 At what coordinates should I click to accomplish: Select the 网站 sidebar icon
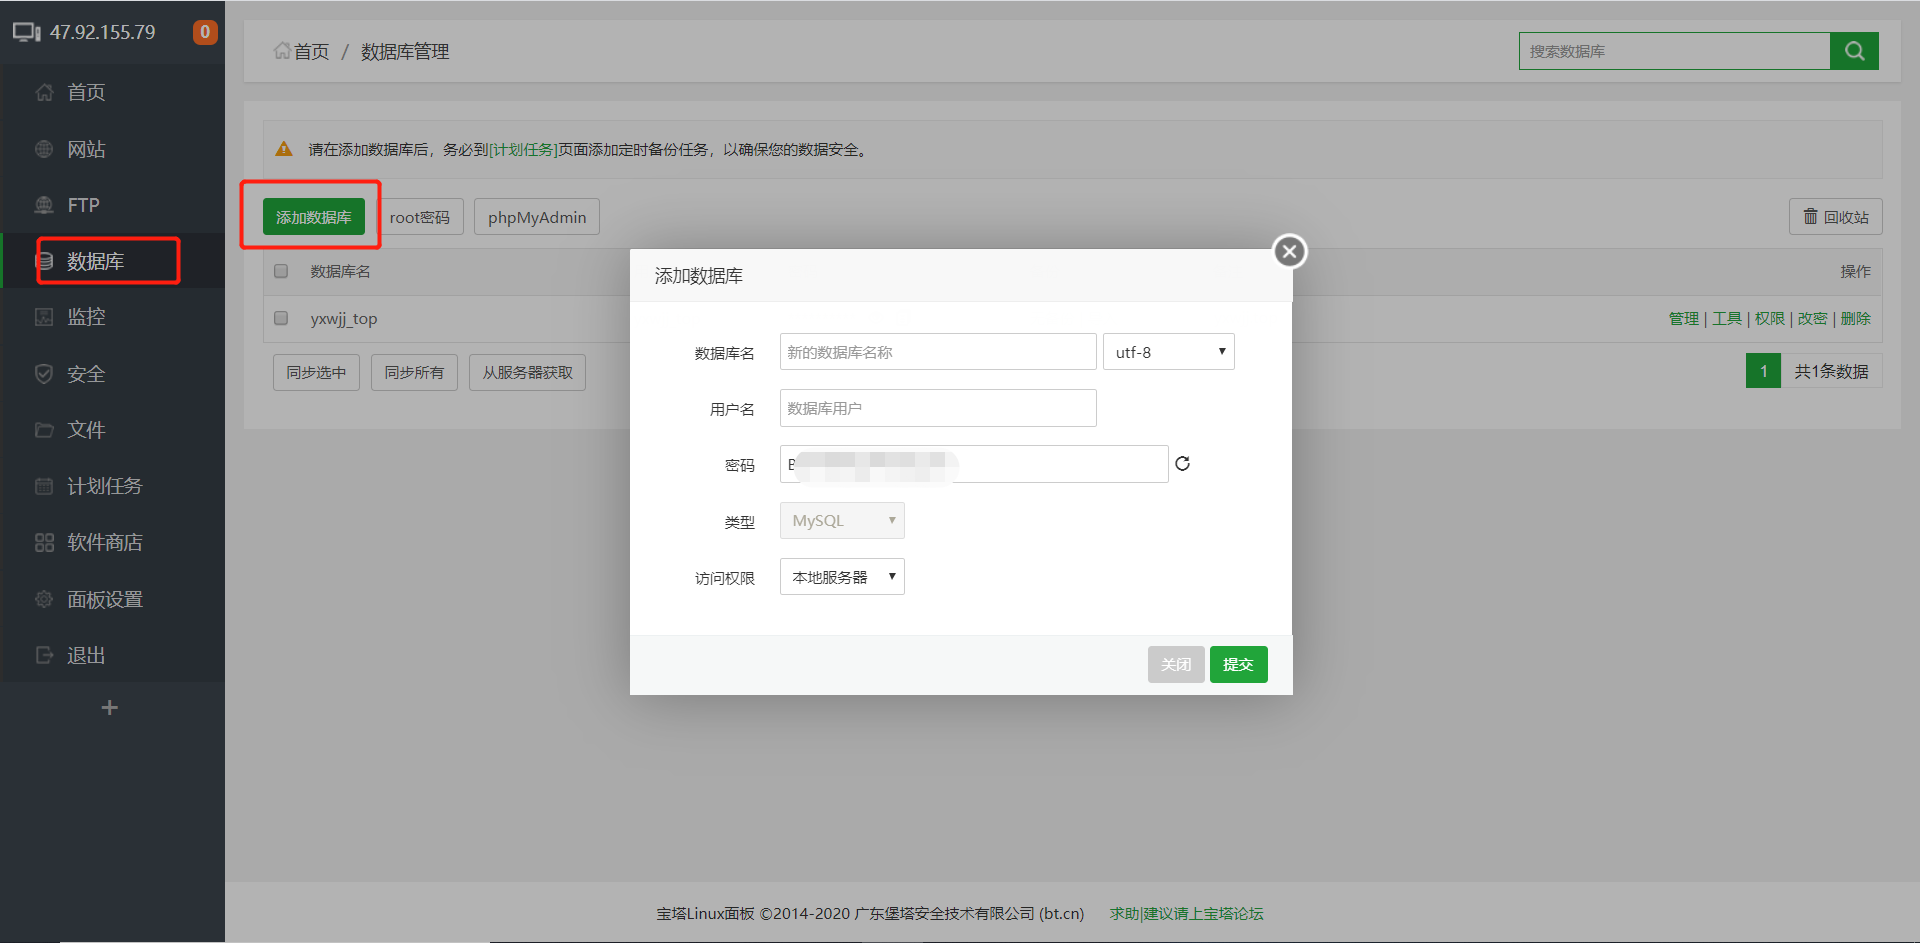(x=86, y=148)
